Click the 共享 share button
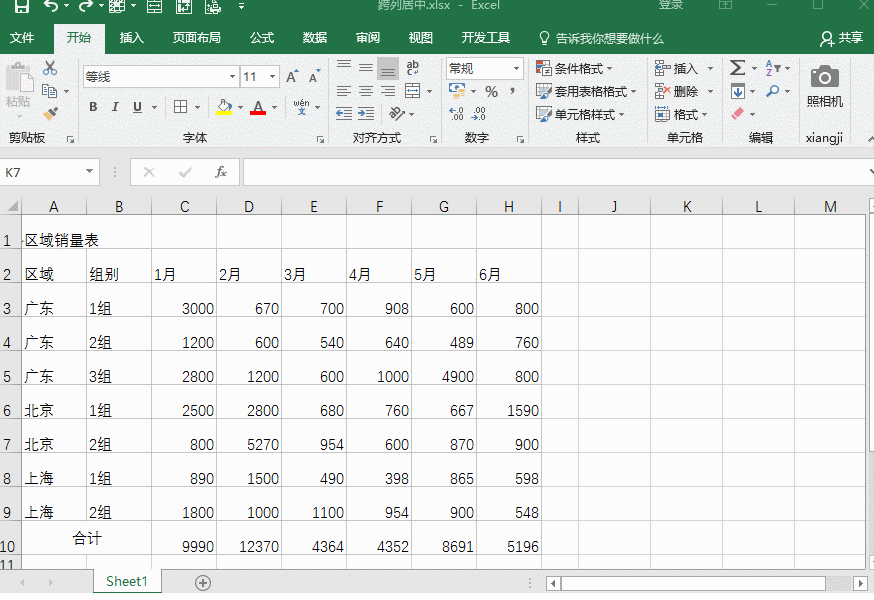874x600 pixels. point(842,38)
